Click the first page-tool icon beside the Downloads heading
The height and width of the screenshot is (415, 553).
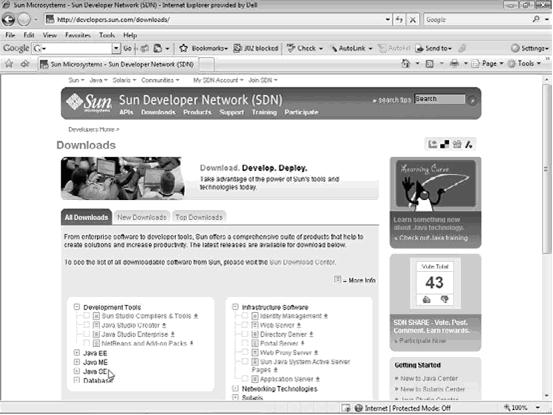(433, 144)
